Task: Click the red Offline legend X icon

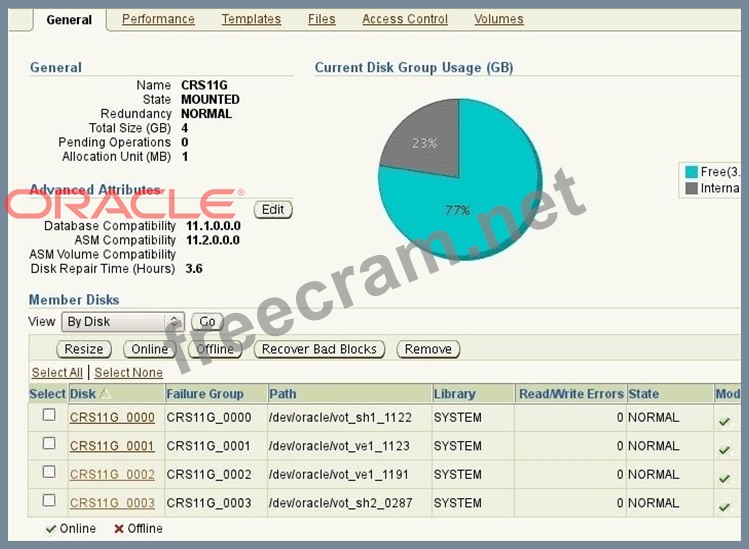Action: 119,529
